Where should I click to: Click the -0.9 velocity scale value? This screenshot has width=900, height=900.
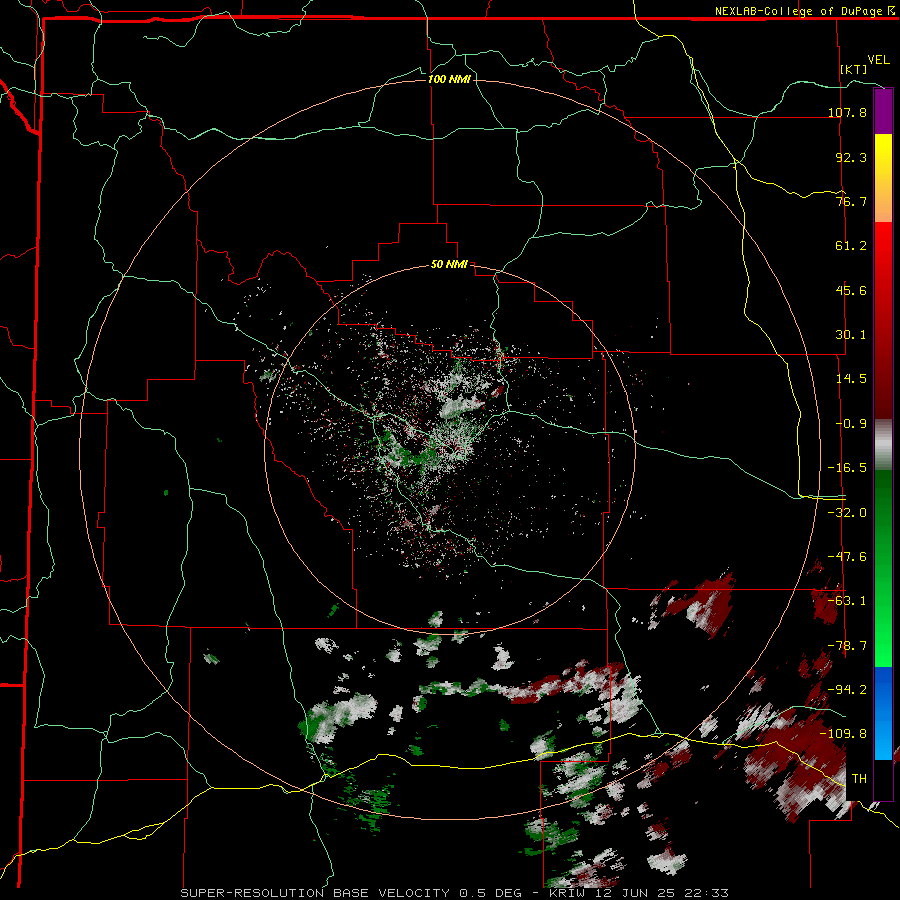click(851, 424)
